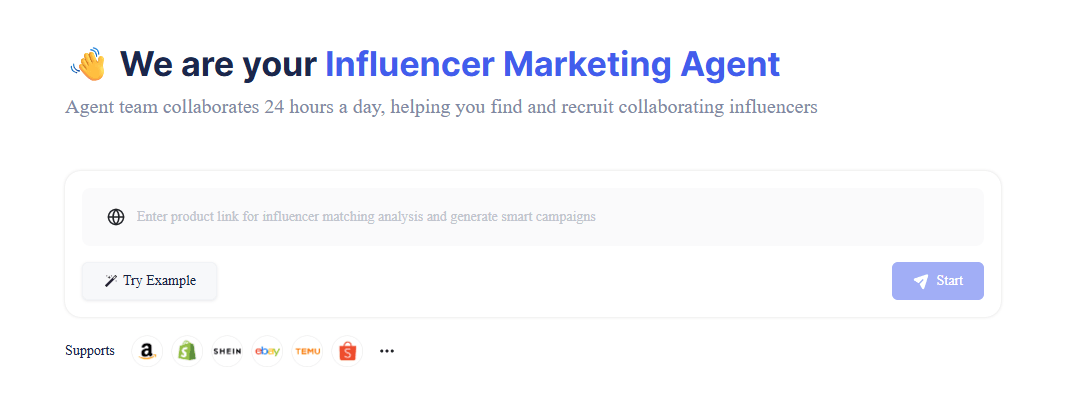This screenshot has width=1092, height=417.
Task: Show more supported platforms via ellipsis
Action: coord(387,351)
